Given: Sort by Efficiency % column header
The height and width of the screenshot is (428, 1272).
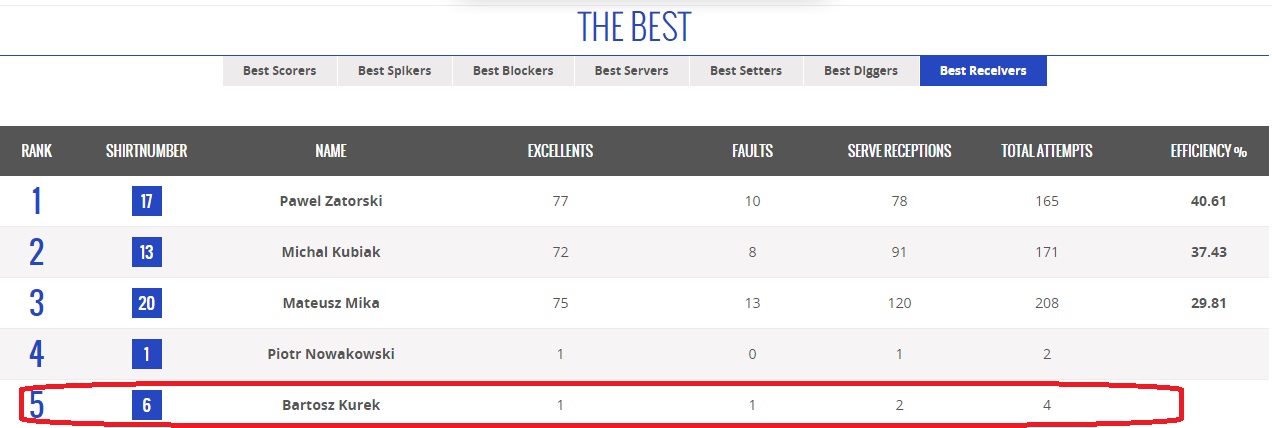Looking at the screenshot, I should coord(1208,152).
